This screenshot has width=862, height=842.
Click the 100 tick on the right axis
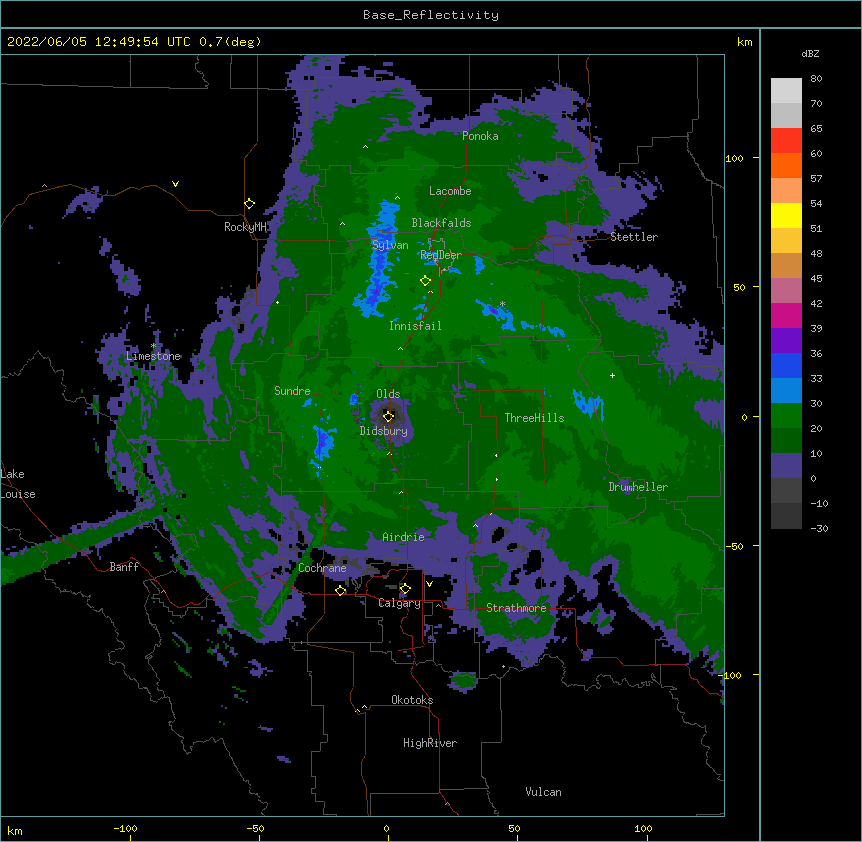[x=734, y=158]
